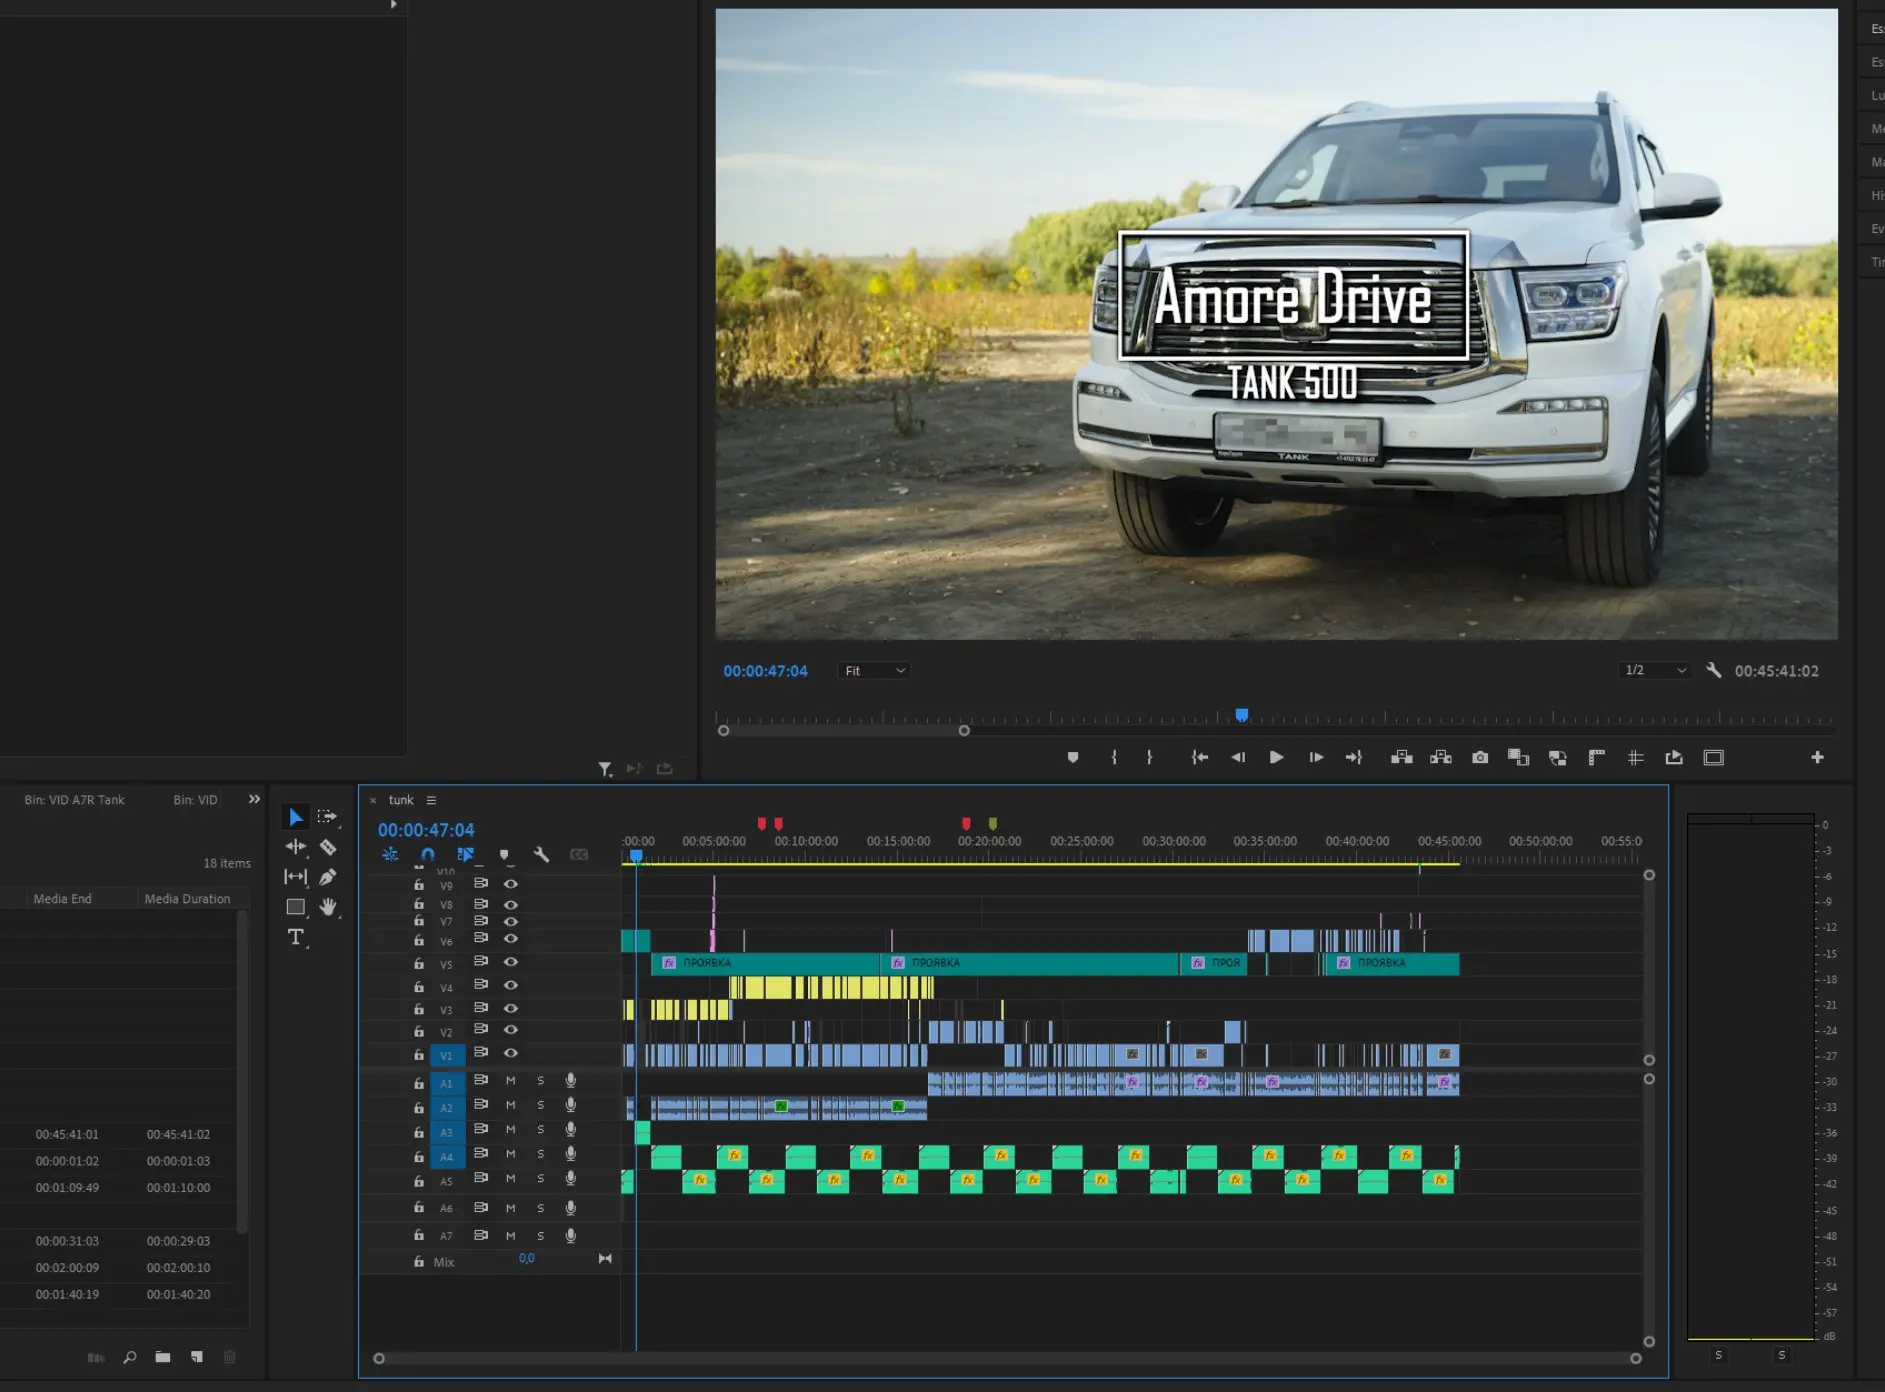The height and width of the screenshot is (1392, 1885).
Task: Solo audio track A2
Action: tap(541, 1105)
